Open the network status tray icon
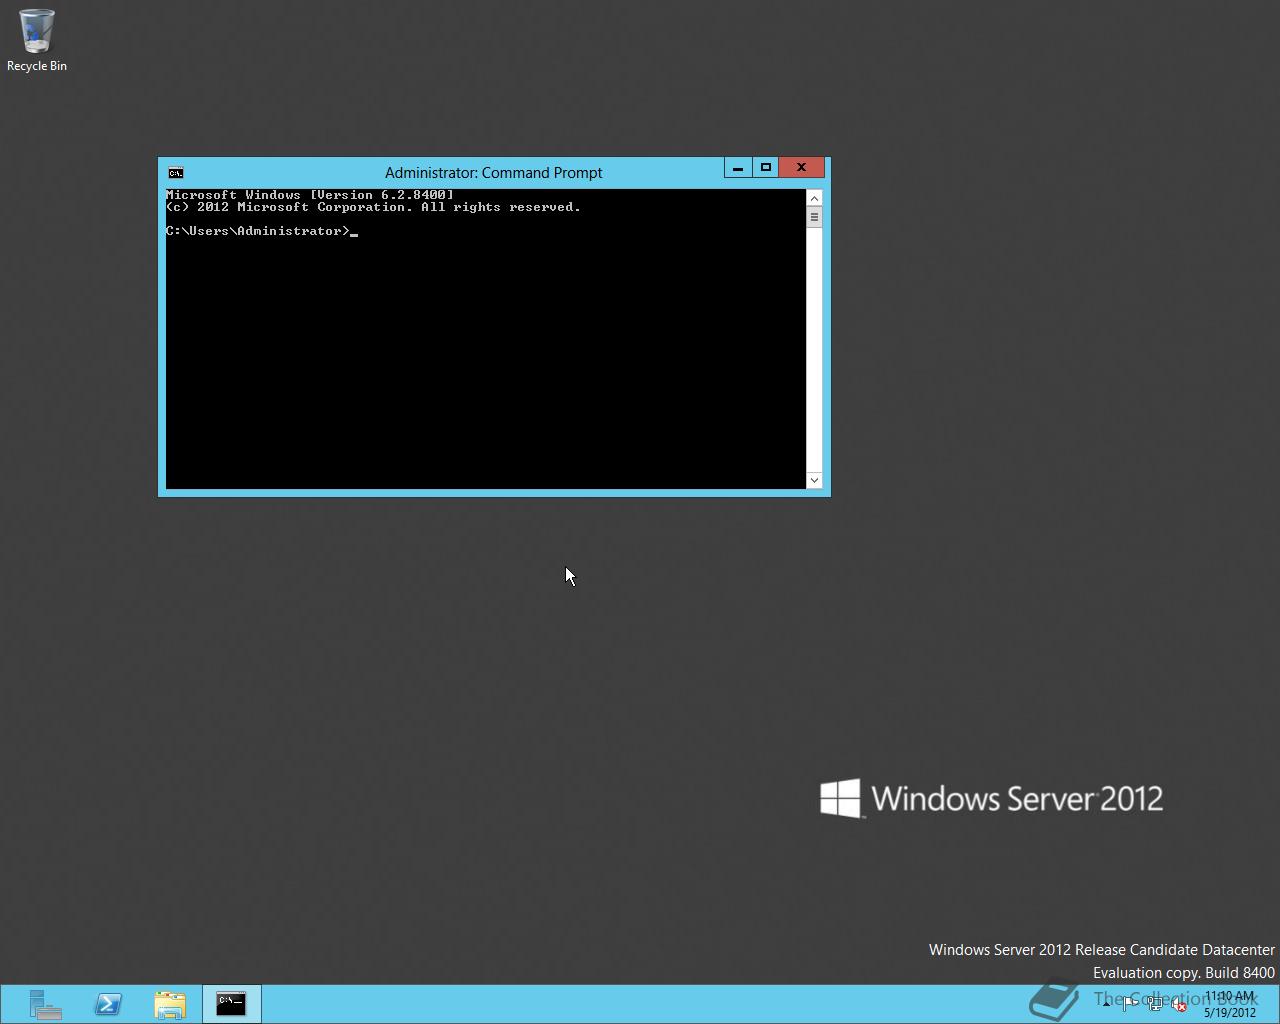Image resolution: width=1280 pixels, height=1024 pixels. tap(1155, 1004)
